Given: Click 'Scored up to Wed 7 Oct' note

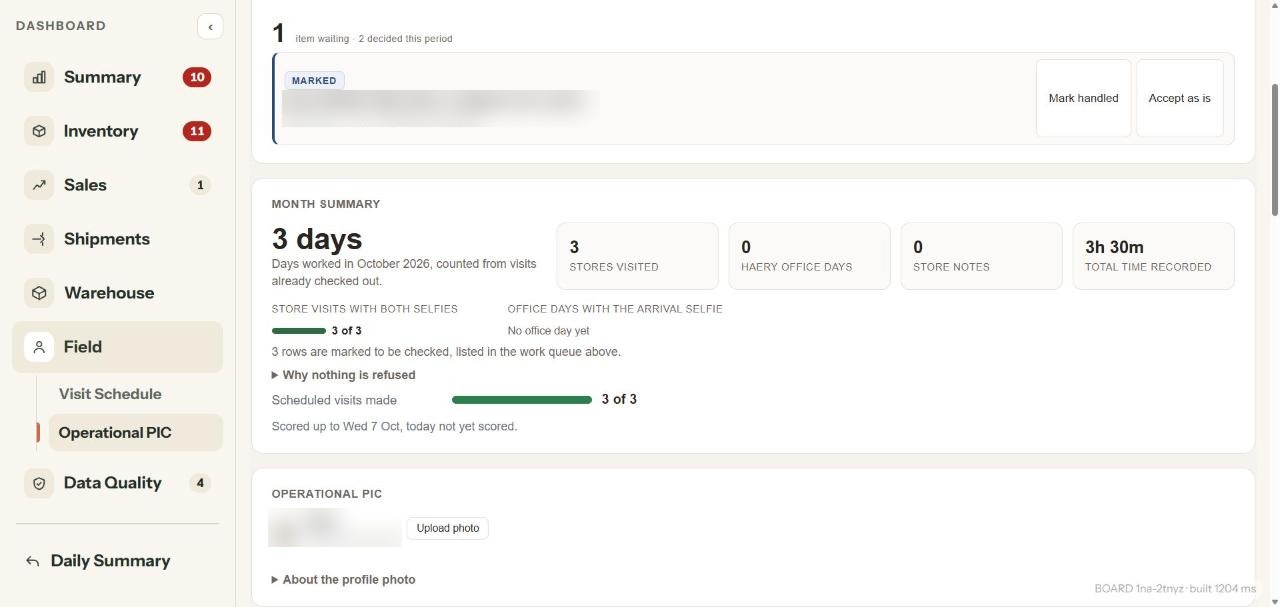Looking at the screenshot, I should [394, 426].
